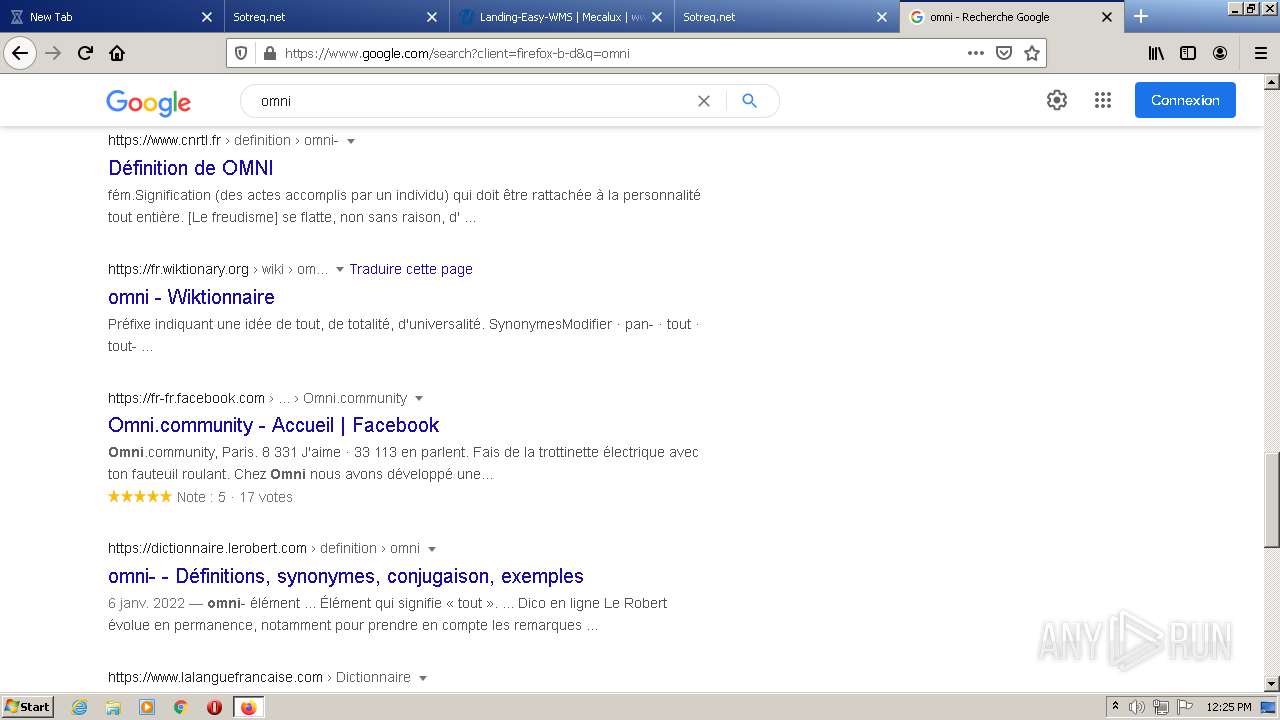The height and width of the screenshot is (720, 1280).
Task: Close the omni Recherche Google tab
Action: click(1107, 17)
